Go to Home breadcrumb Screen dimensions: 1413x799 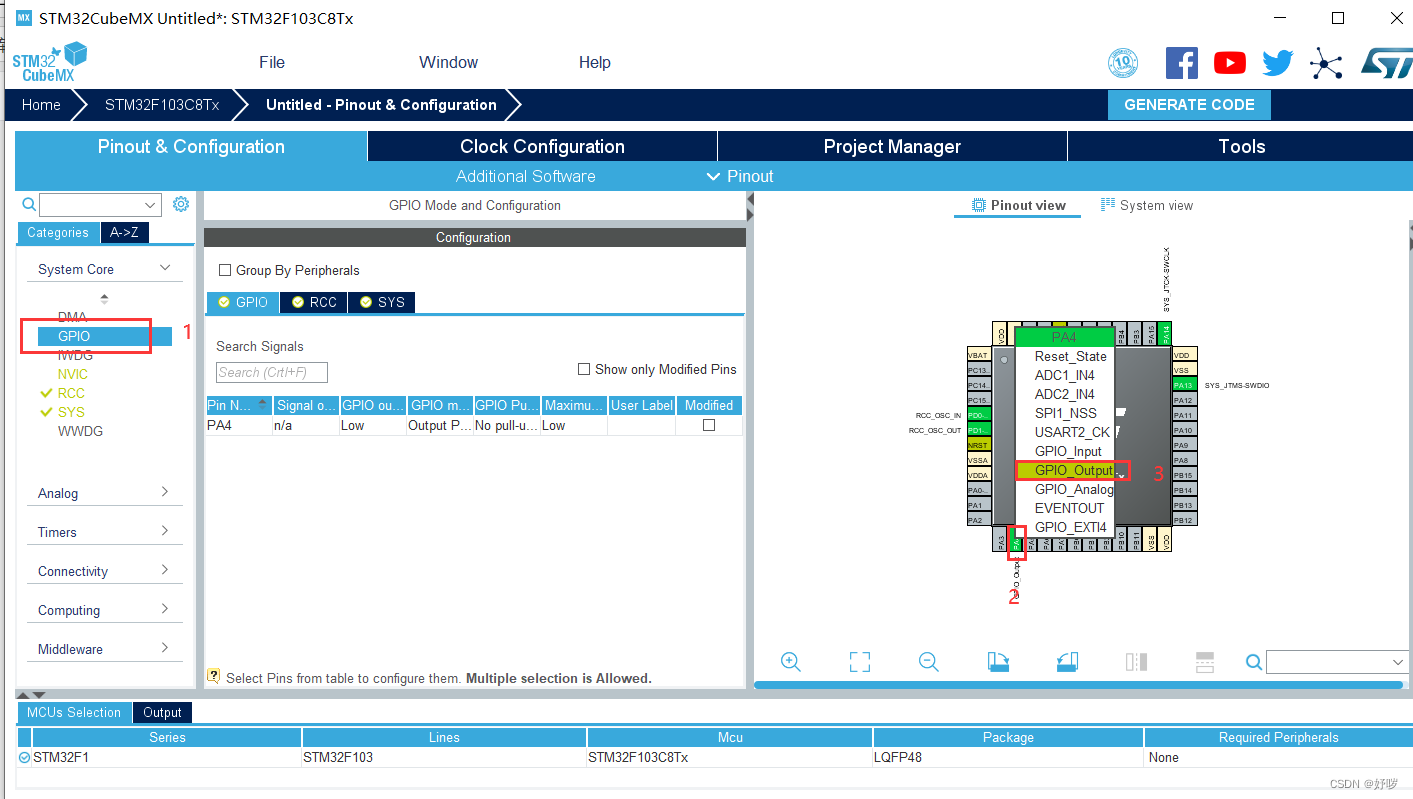[41, 105]
